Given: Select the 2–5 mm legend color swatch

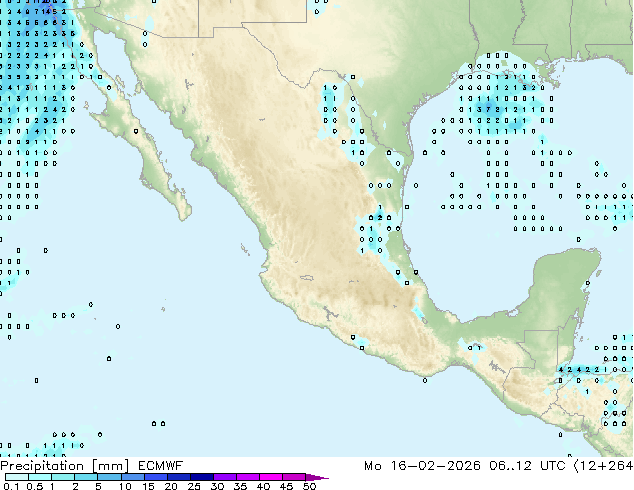Looking at the screenshot, I should click(86, 477).
